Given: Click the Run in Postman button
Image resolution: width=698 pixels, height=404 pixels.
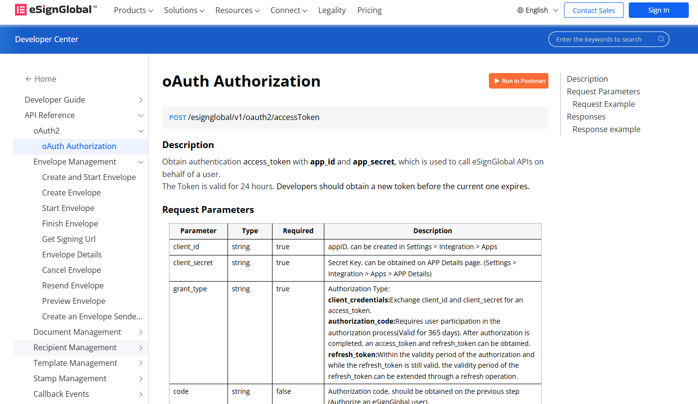Looking at the screenshot, I should (x=518, y=81).
